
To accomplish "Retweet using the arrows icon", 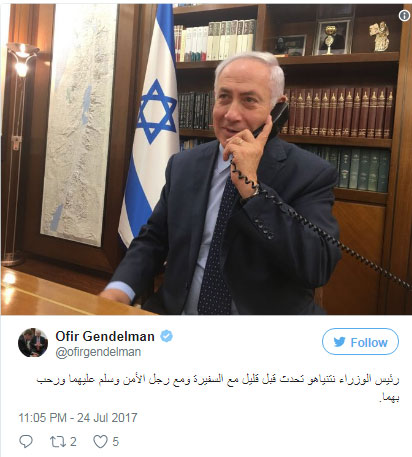I will click(58, 442).
